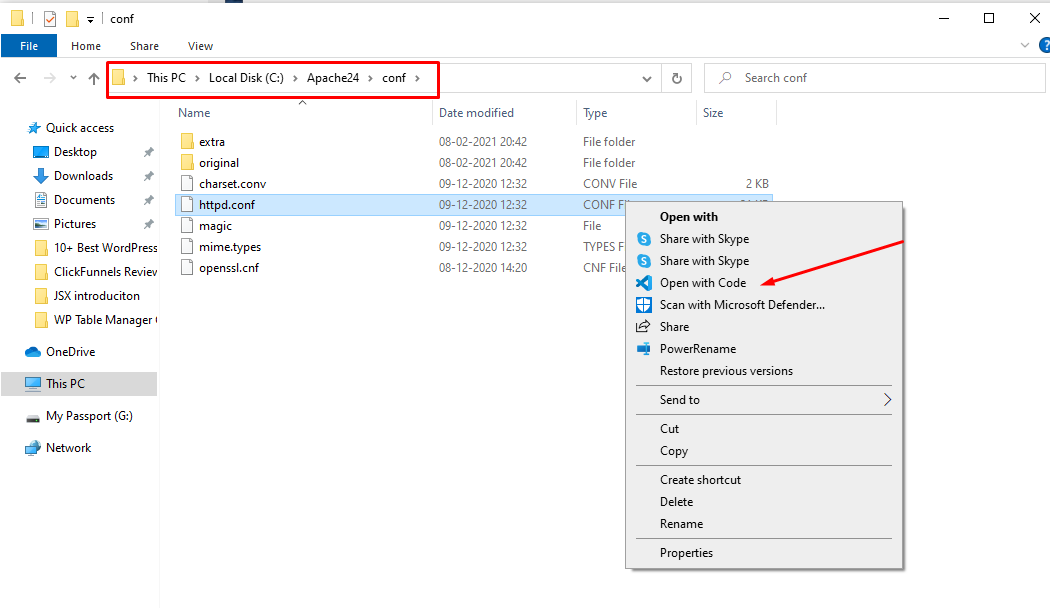Open the File ribbon tab

point(29,46)
